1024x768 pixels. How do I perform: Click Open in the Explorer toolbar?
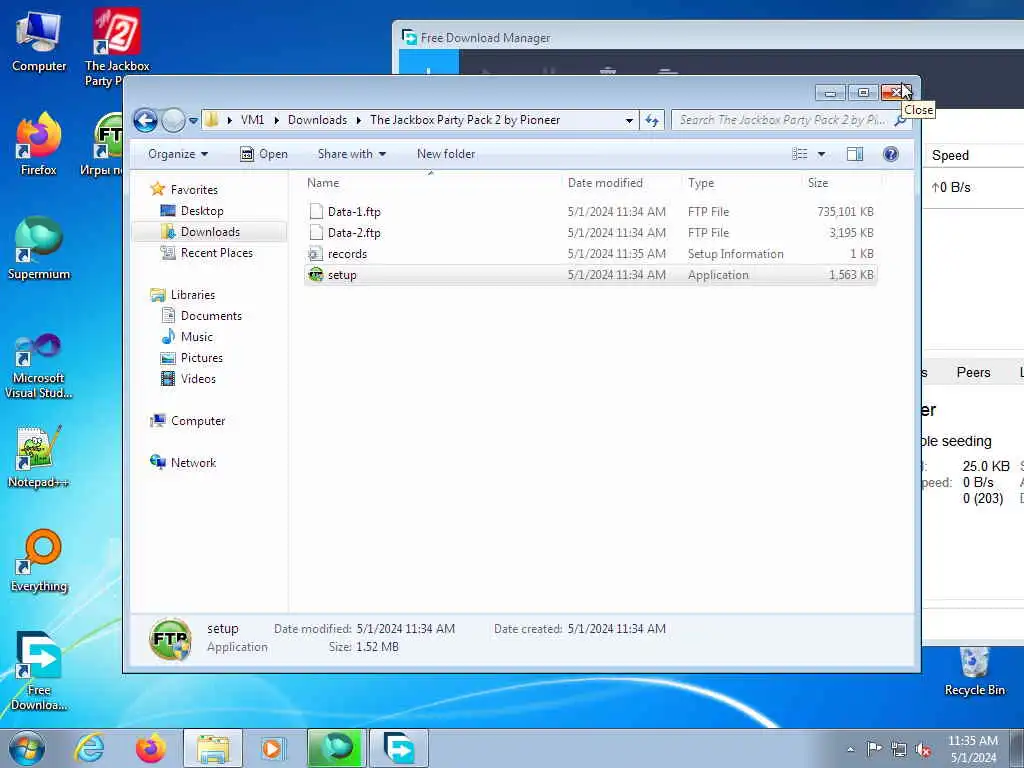pos(264,154)
